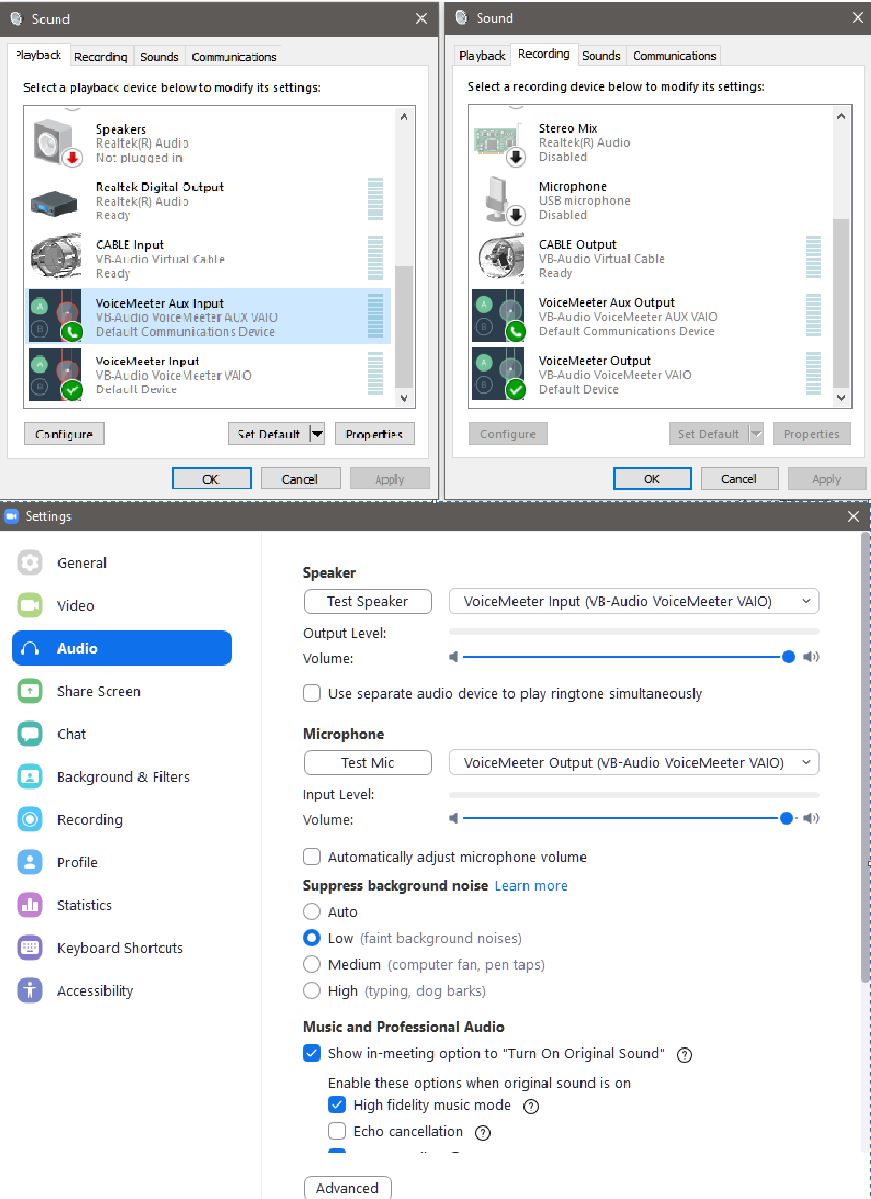Click Configure in the Playback window

tap(64, 434)
